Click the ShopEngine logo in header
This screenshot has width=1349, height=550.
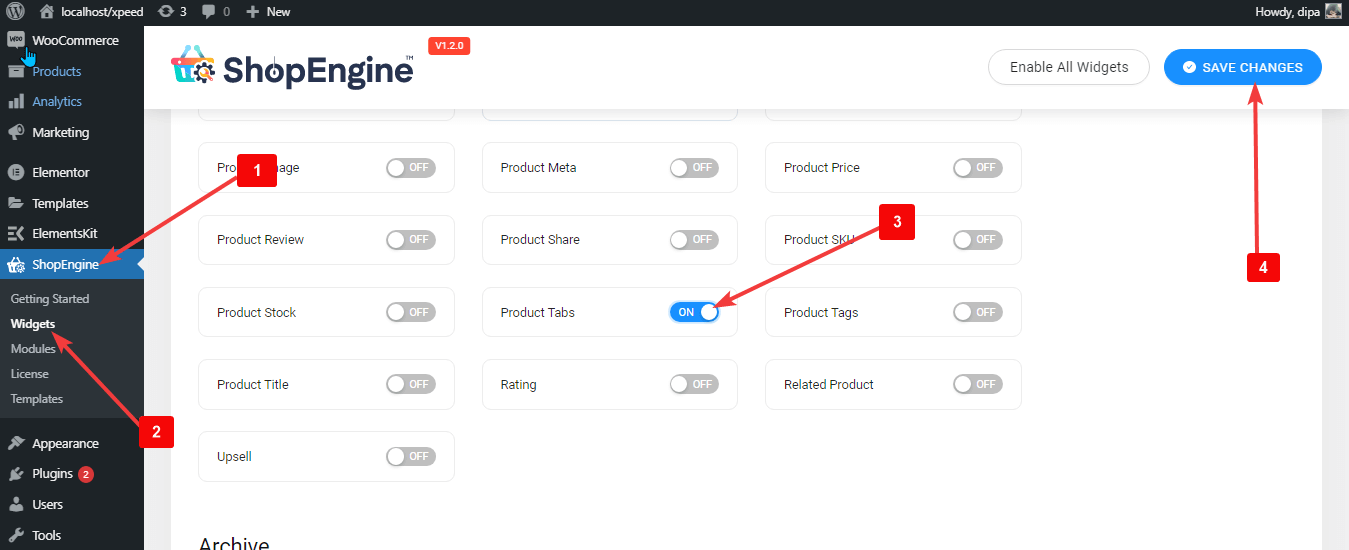click(x=292, y=67)
